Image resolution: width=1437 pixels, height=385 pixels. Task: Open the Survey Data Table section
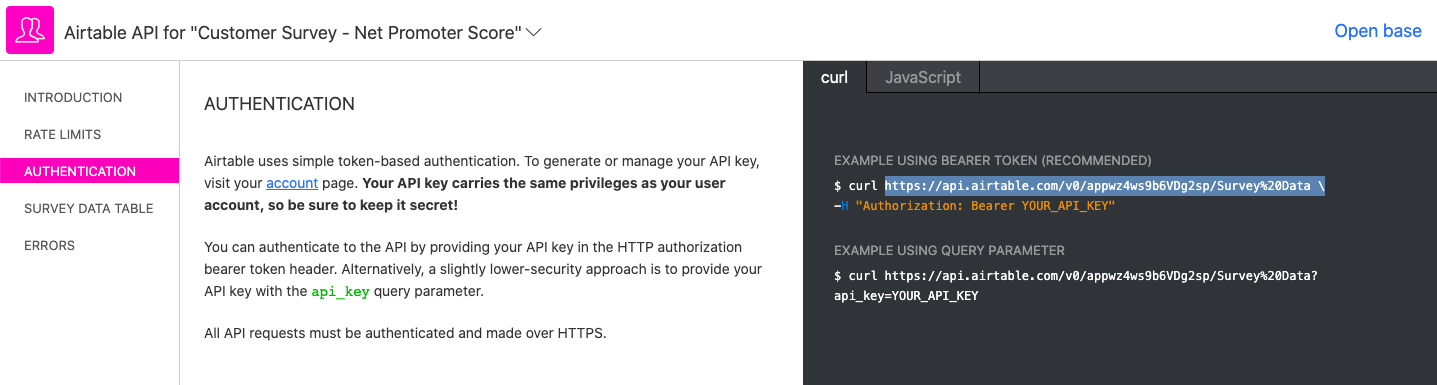(x=88, y=208)
